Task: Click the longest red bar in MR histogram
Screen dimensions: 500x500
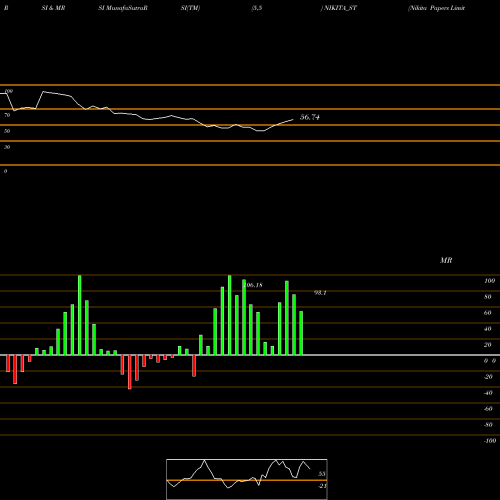Action: 130,372
